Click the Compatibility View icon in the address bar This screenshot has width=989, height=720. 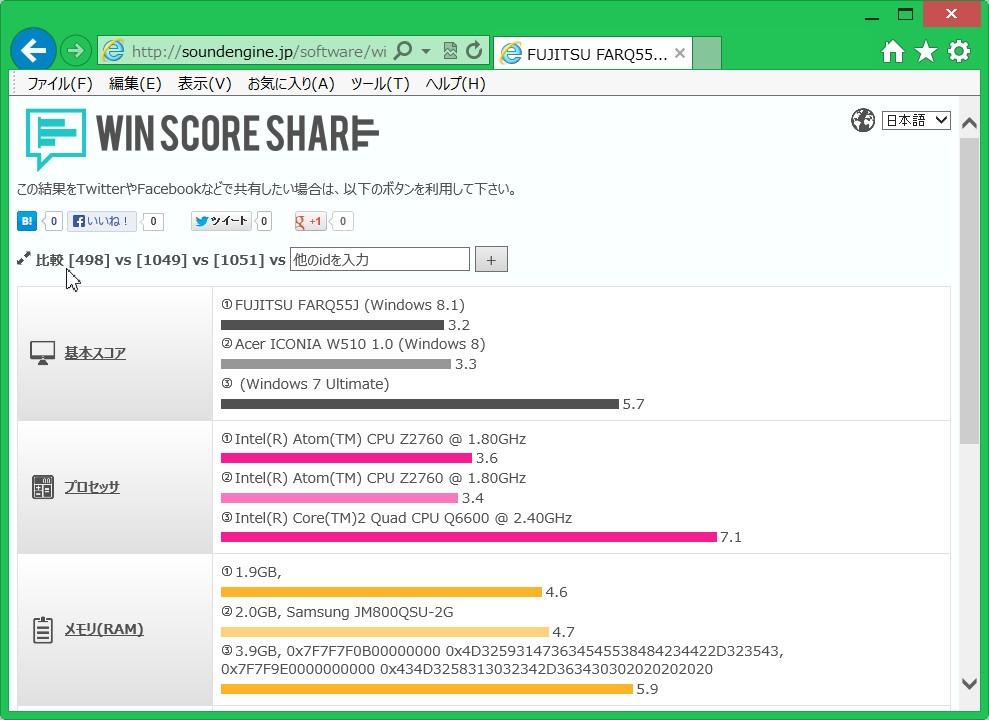pyautogui.click(x=451, y=49)
